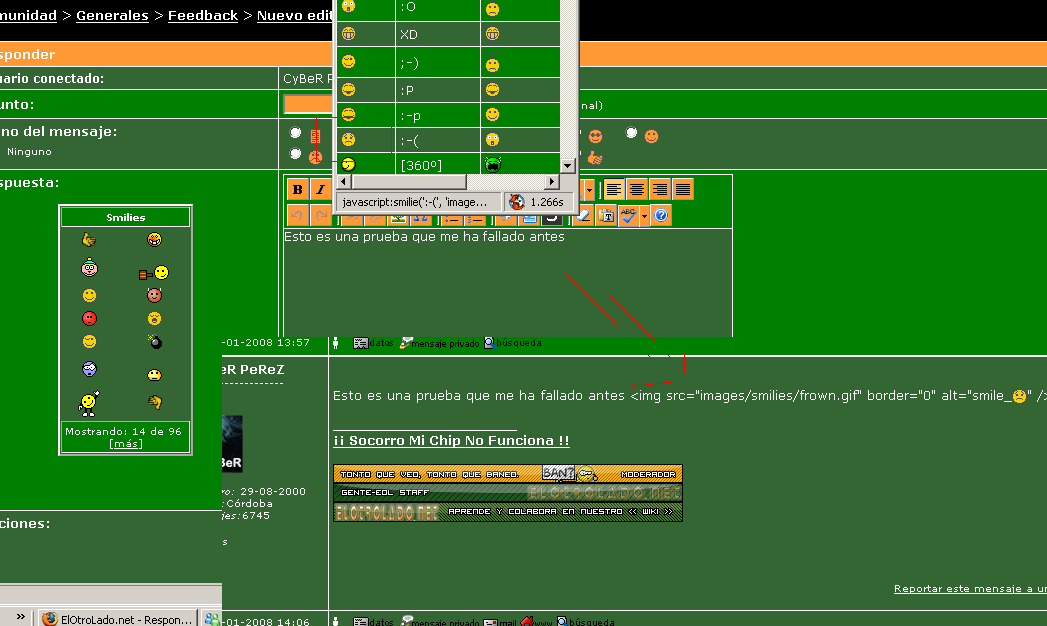Click the paste as plain text icon
1047x626 pixels.
606,216
